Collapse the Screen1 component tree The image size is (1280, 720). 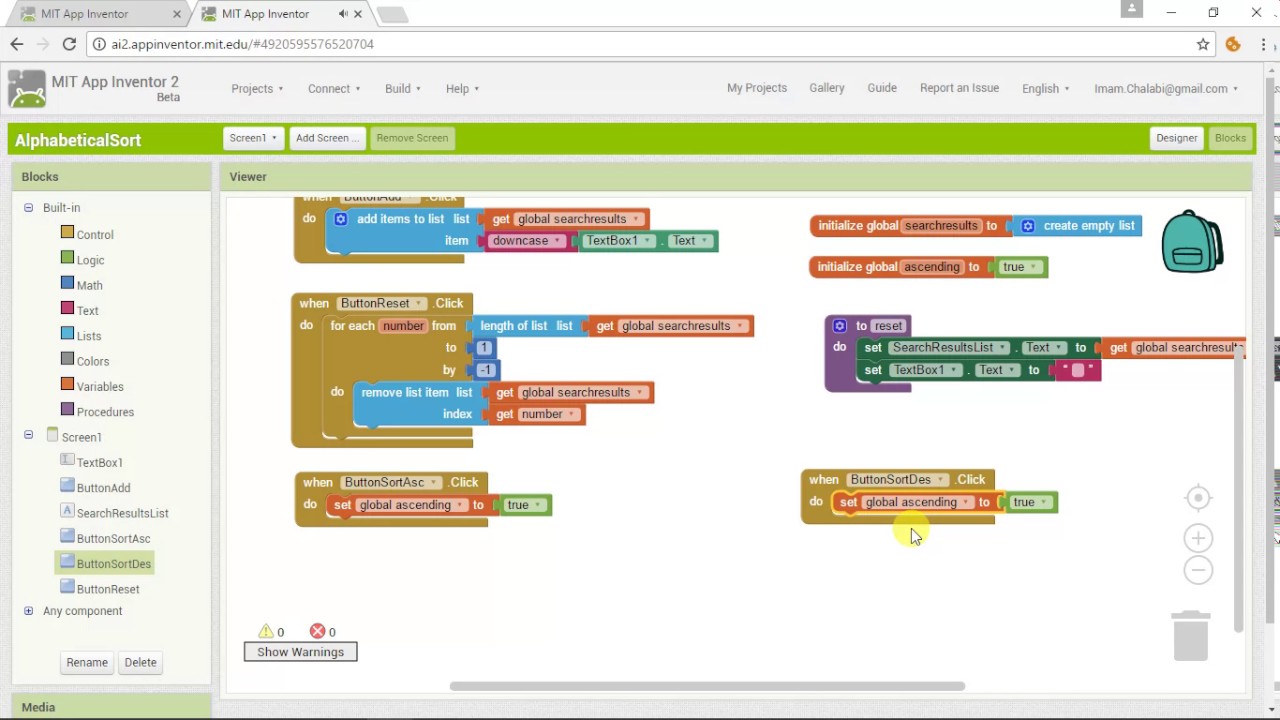28,435
